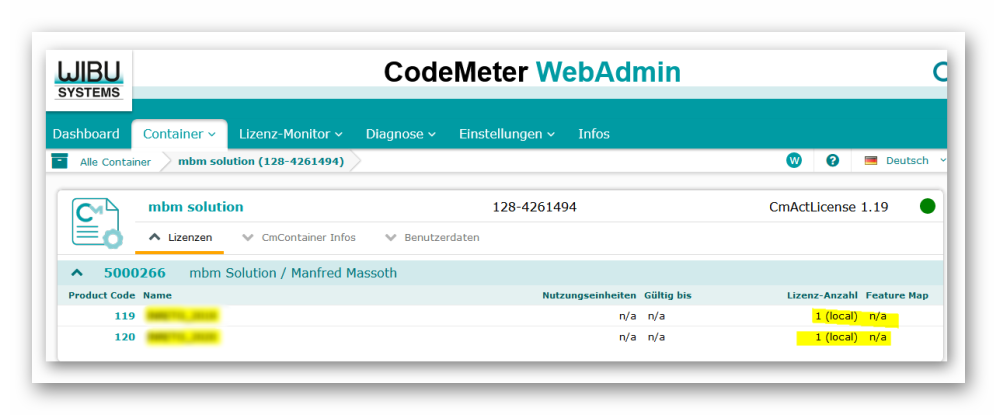Expand the Diagnose menu
Image resolution: width=997 pixels, height=415 pixels.
click(400, 134)
